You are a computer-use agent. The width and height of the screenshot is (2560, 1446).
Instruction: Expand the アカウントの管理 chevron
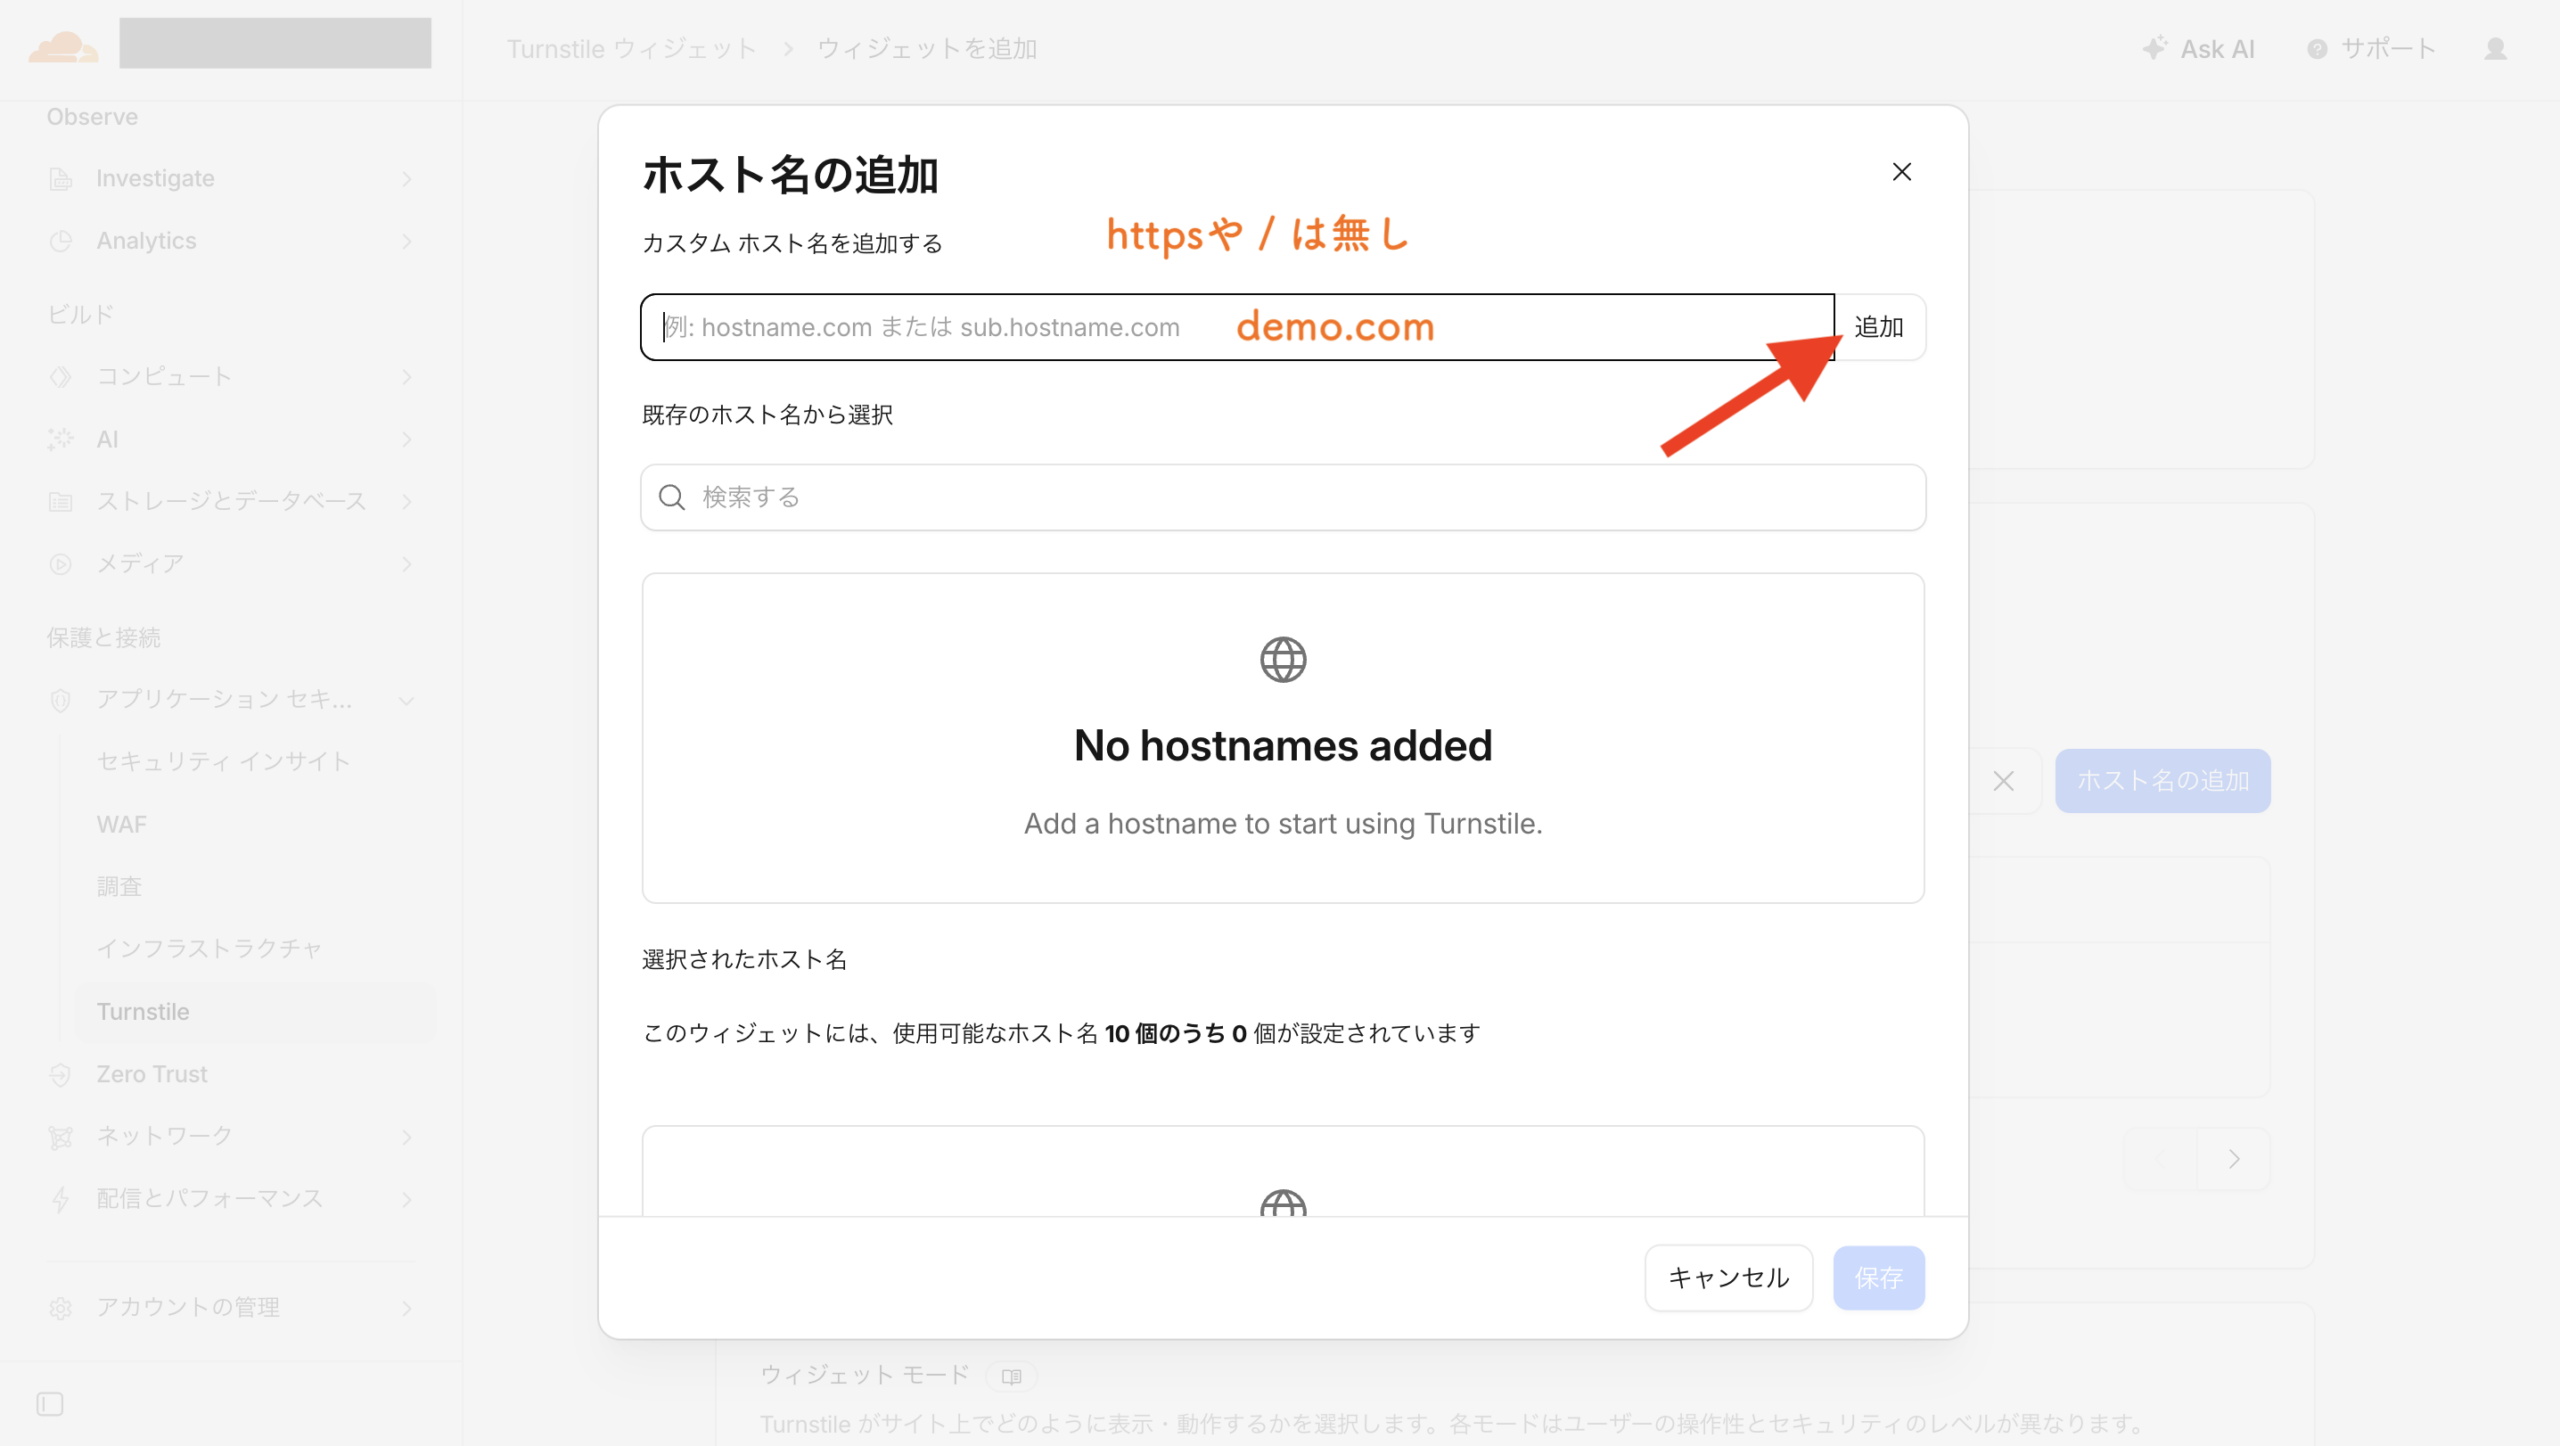(x=407, y=1308)
